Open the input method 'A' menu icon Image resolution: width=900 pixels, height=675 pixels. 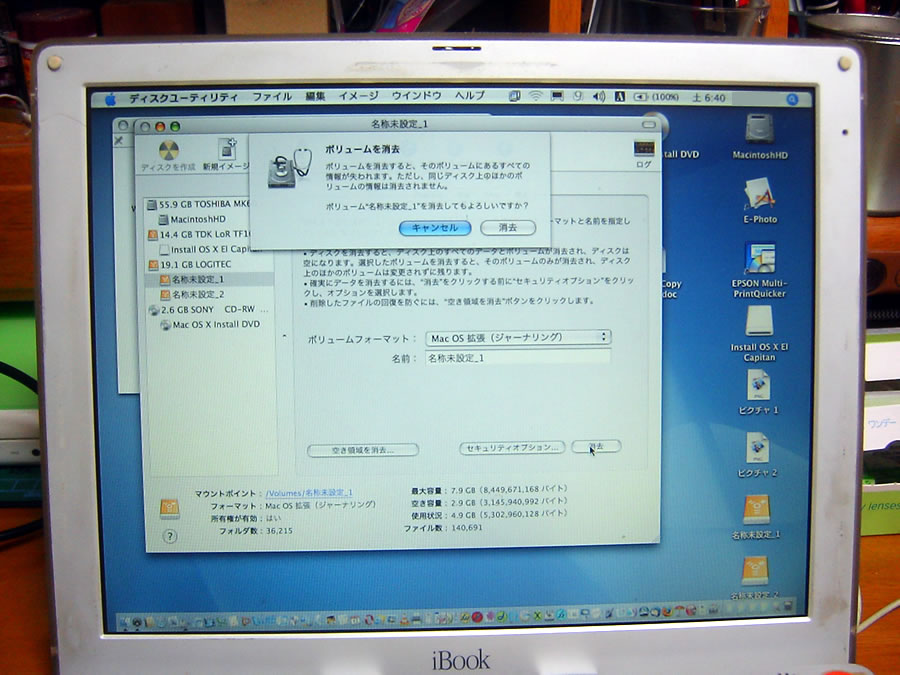click(619, 96)
